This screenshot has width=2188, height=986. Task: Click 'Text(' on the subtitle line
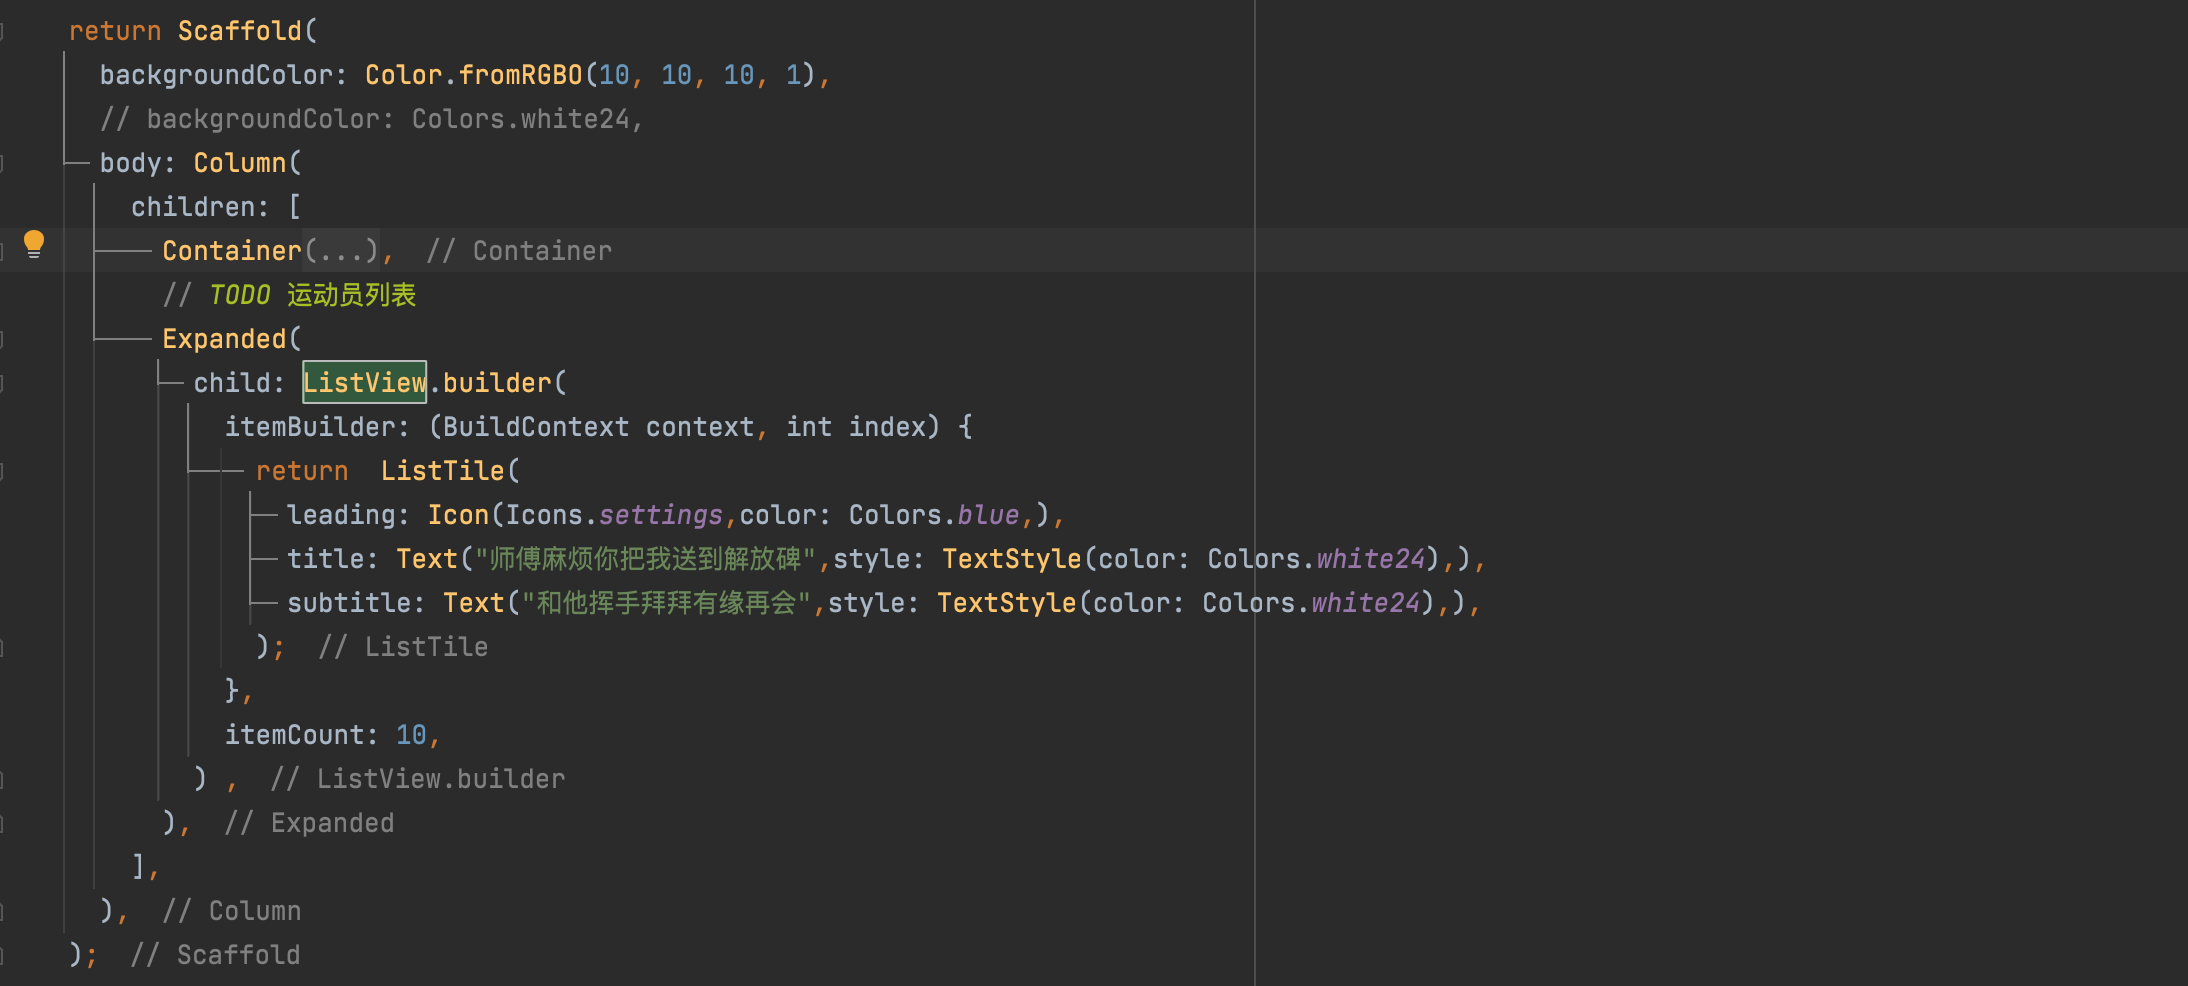point(481,602)
